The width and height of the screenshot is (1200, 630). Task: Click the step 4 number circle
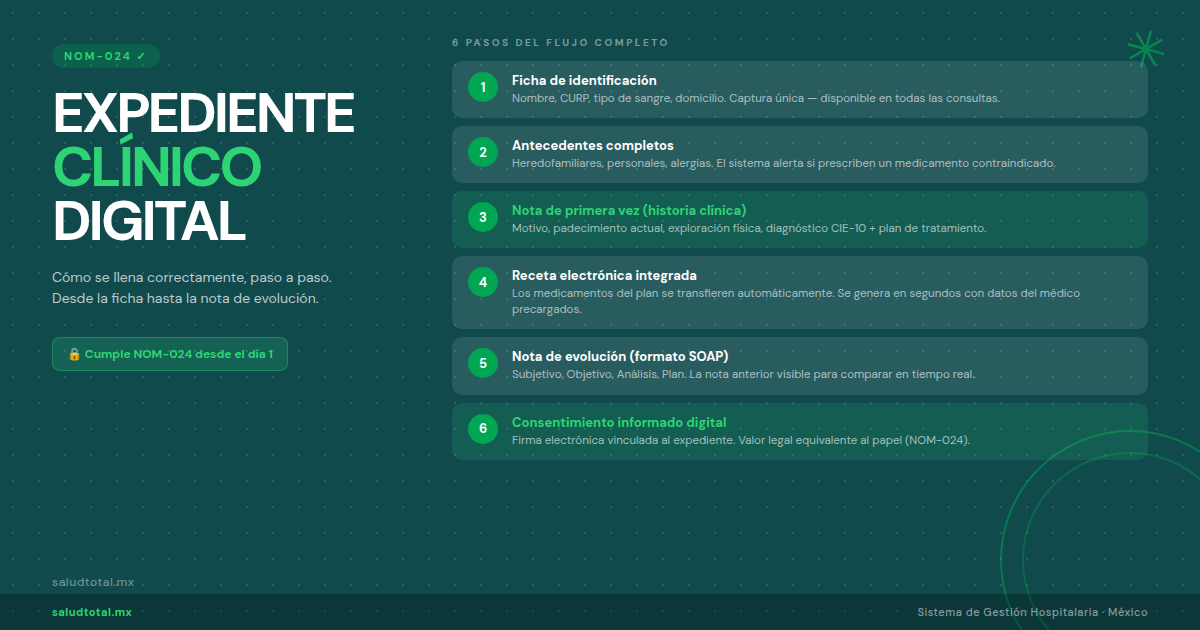click(483, 283)
